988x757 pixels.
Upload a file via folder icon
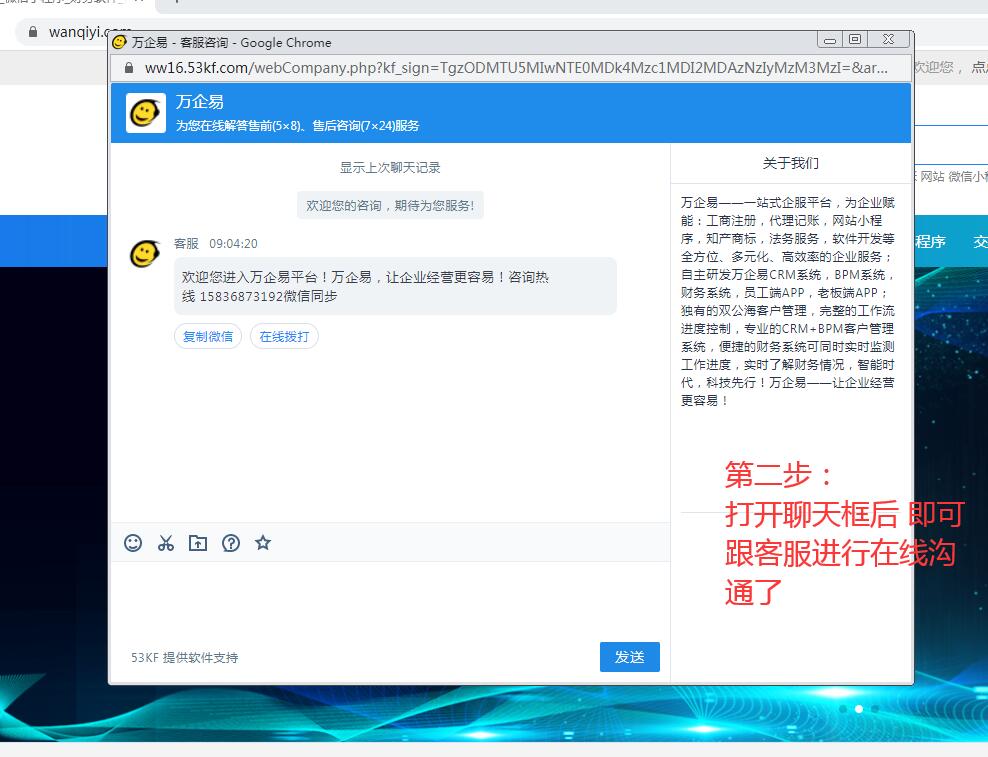coord(198,543)
